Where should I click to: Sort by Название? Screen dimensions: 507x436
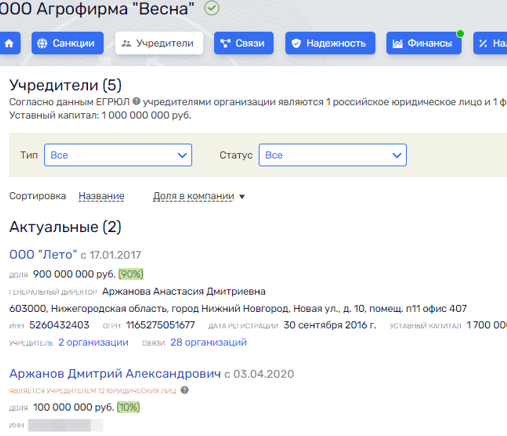(x=101, y=196)
